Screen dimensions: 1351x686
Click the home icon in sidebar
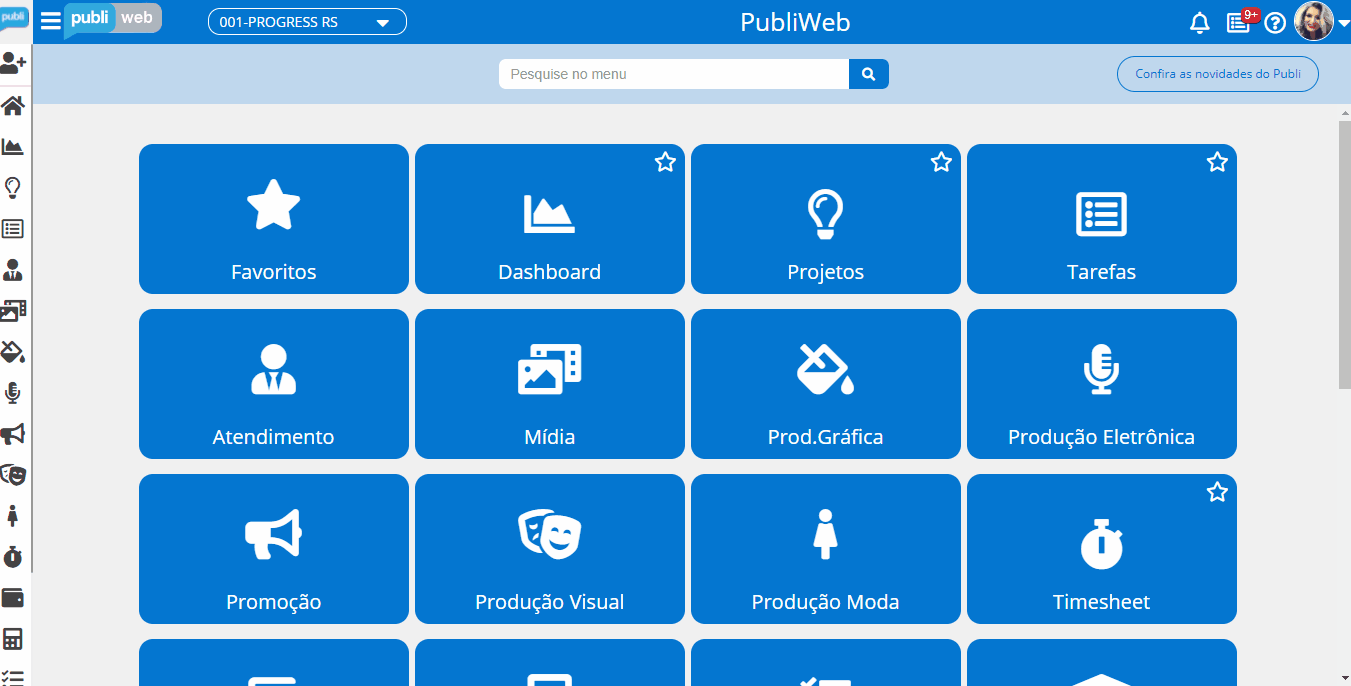[x=13, y=106]
